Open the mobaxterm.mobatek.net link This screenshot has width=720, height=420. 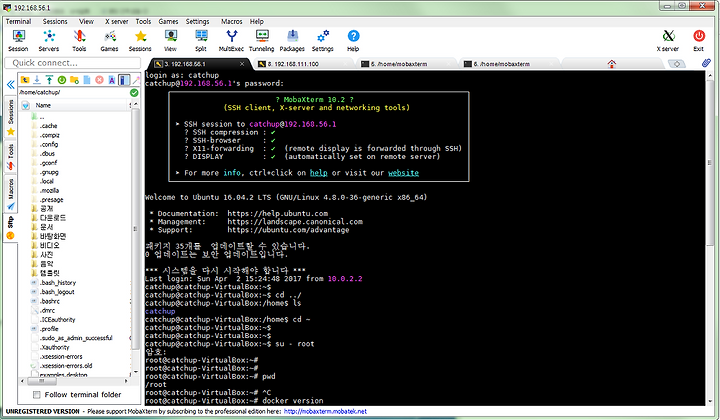pyautogui.click(x=325, y=411)
